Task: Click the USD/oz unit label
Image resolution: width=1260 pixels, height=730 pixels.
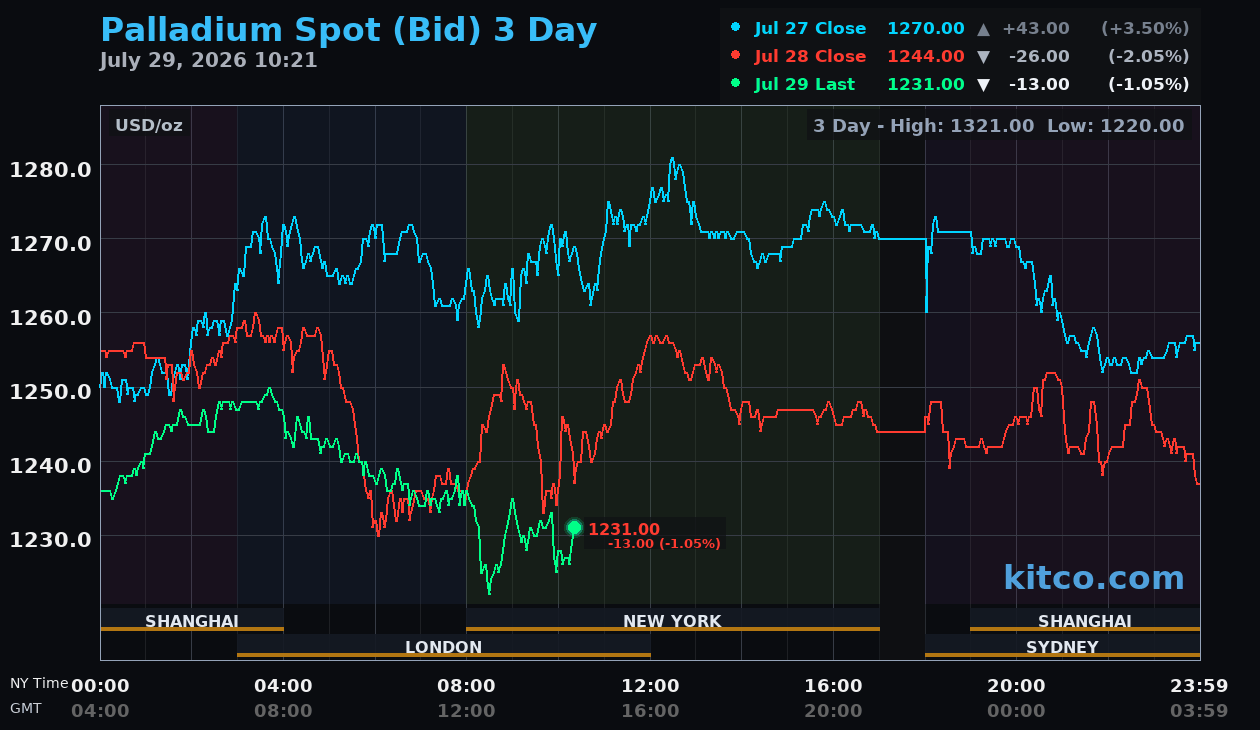Action: [149, 126]
